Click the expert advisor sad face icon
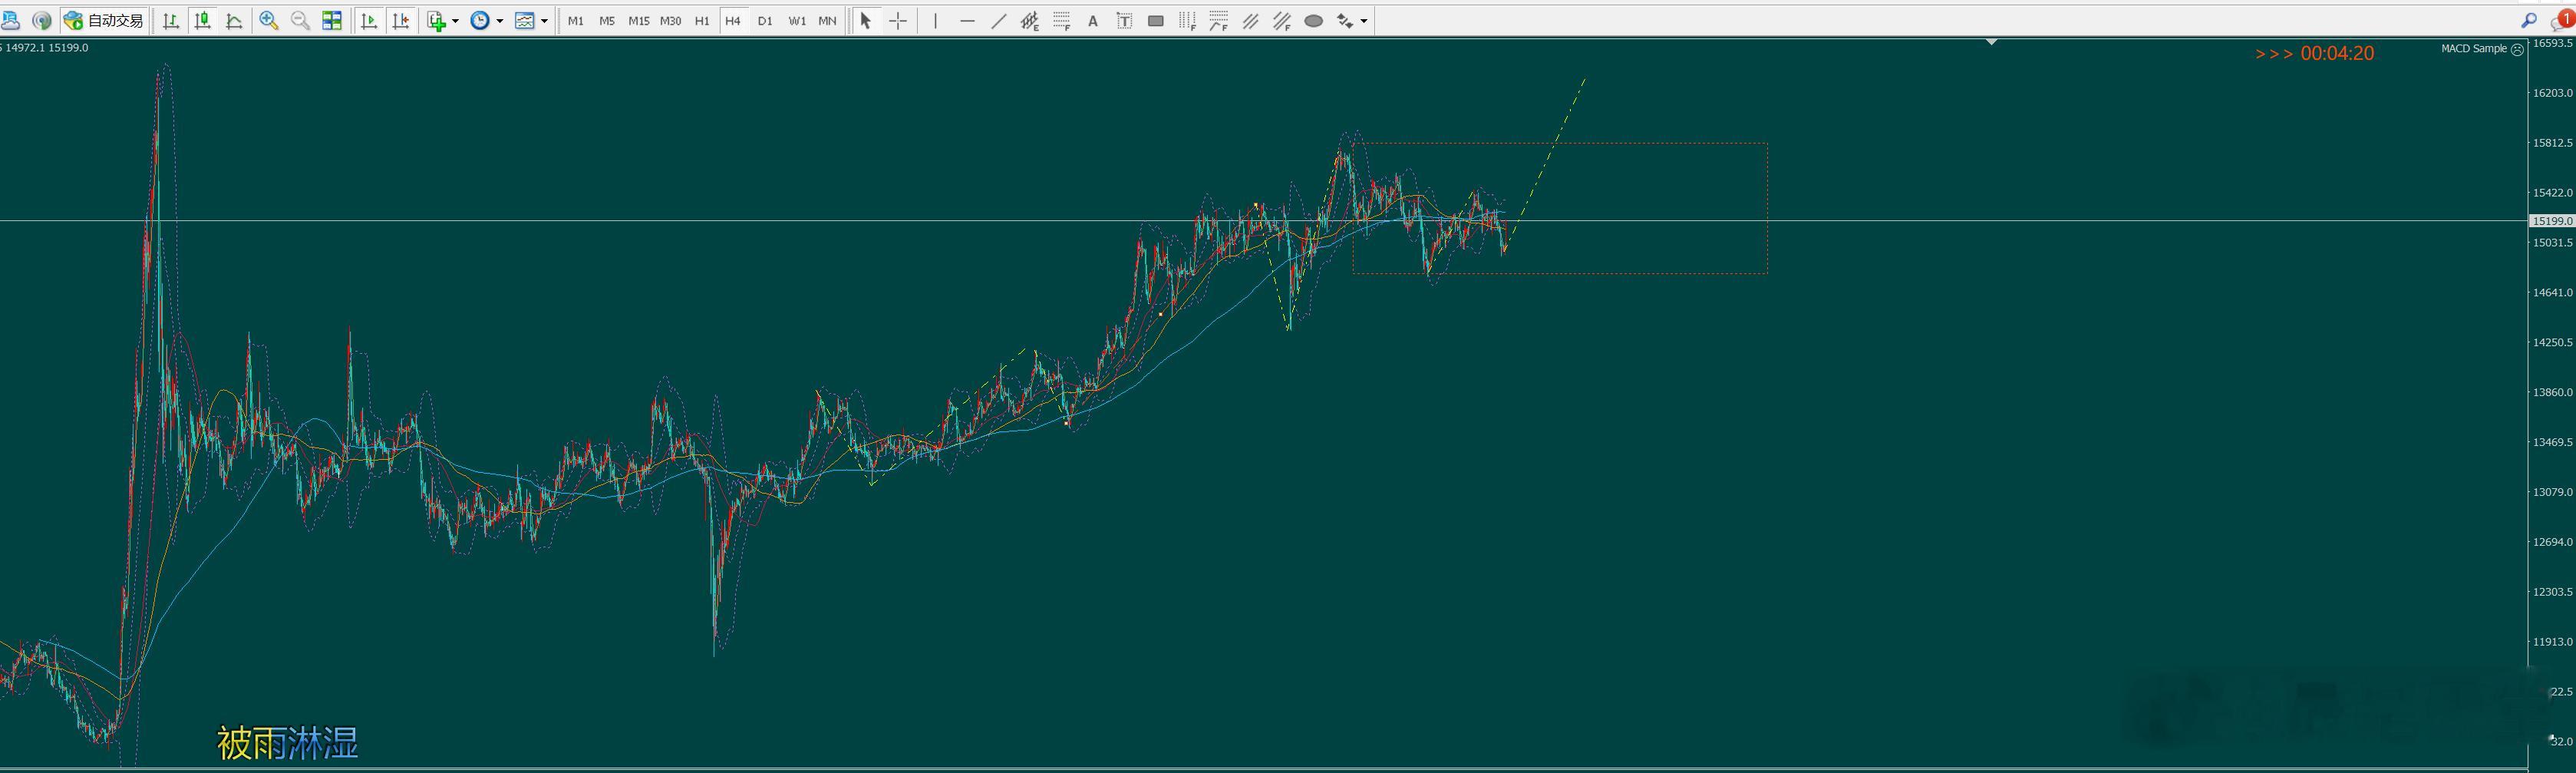Image resolution: width=2576 pixels, height=773 pixels. coord(2517,49)
